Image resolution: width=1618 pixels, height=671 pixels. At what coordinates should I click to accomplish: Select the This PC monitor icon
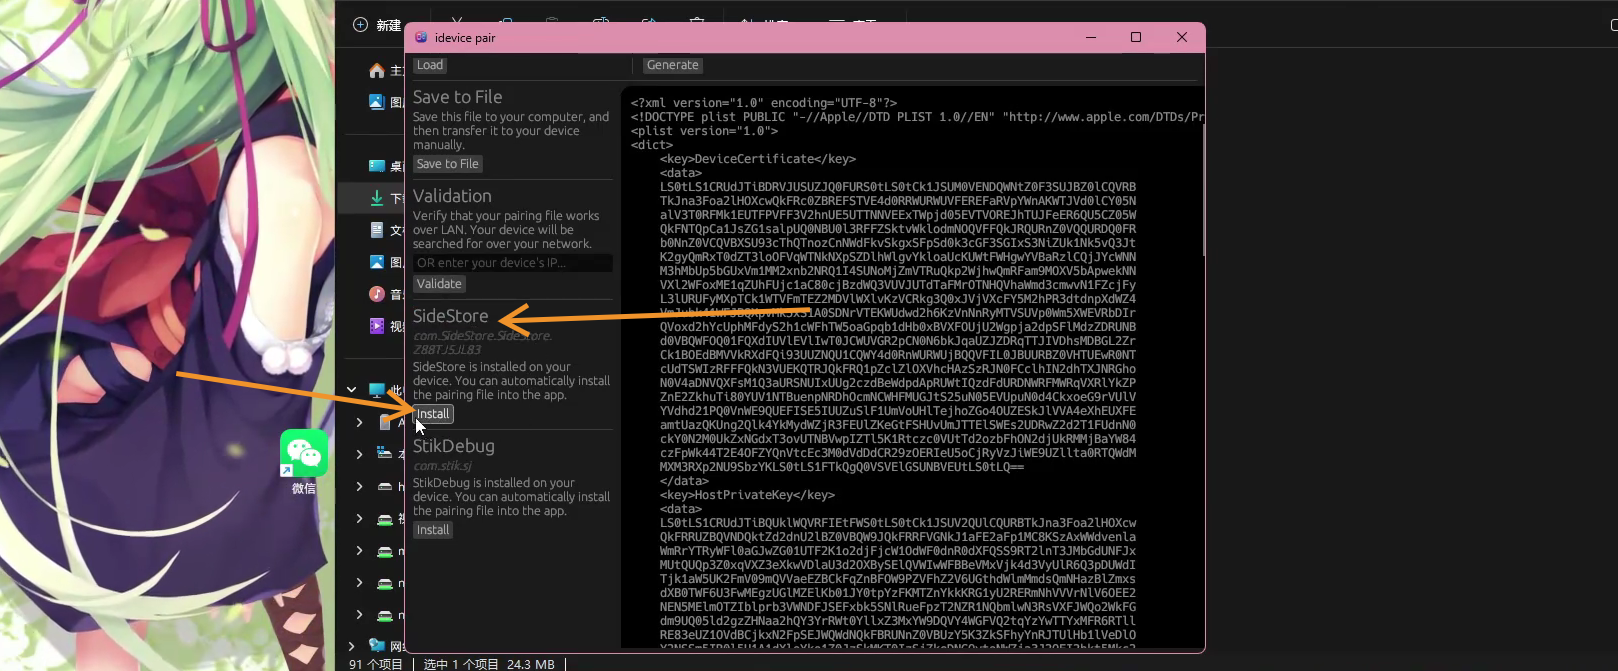point(376,390)
